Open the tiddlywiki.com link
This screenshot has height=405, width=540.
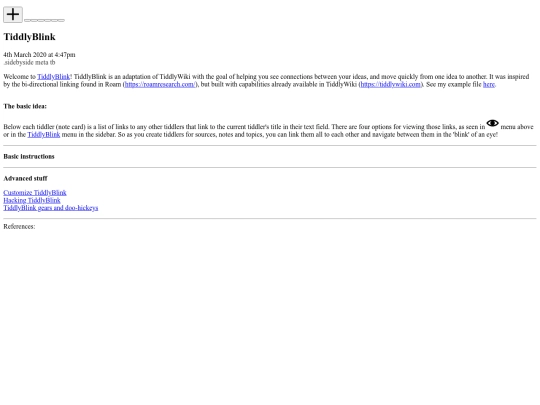[x=391, y=84]
